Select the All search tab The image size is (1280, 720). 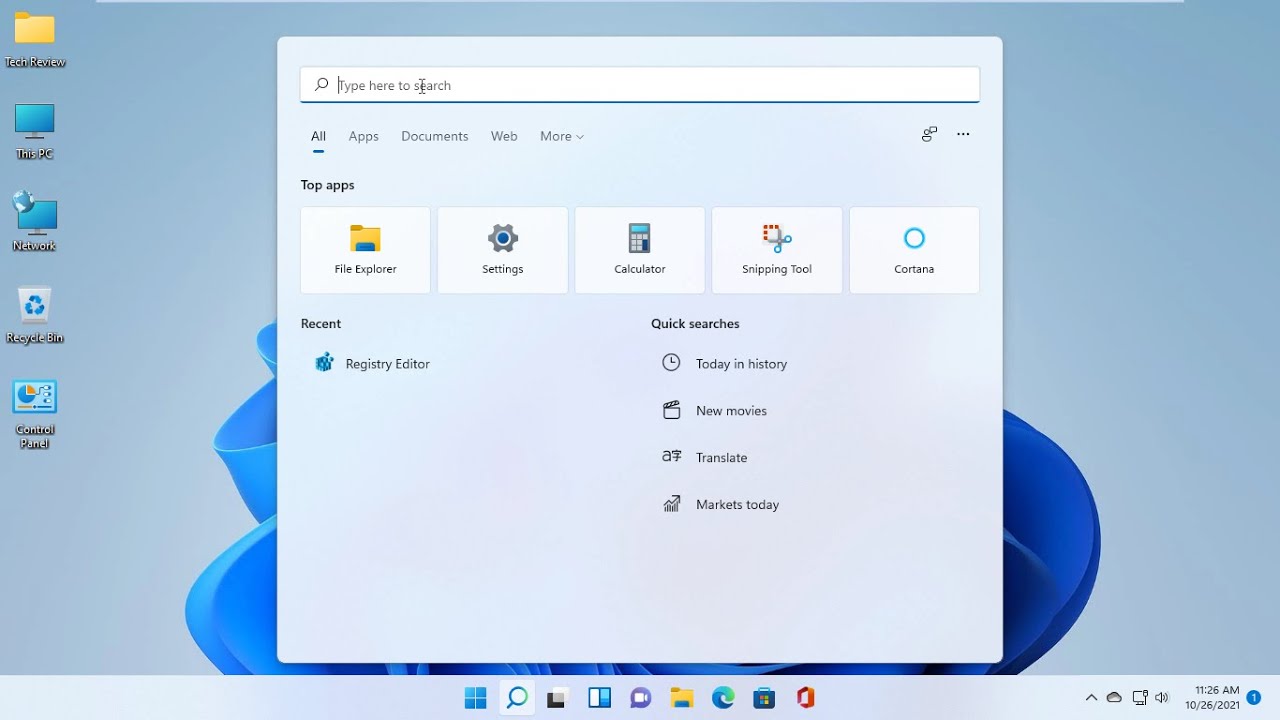tap(318, 136)
